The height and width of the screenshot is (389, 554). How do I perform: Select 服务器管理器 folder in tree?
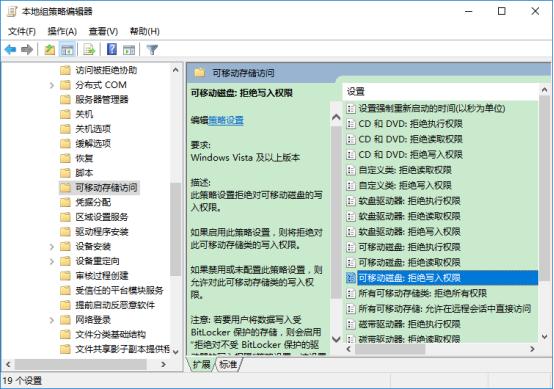102,100
